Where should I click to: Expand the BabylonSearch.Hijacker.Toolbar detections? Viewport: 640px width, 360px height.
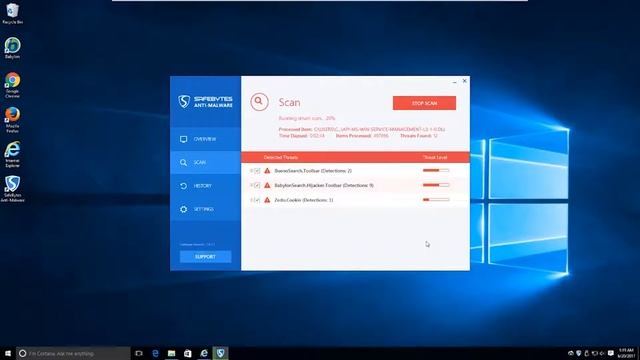(251, 185)
